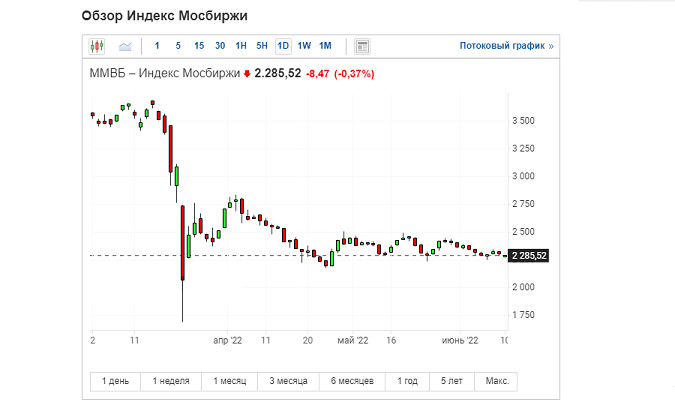Set range to 1 месяц
This screenshot has width=675, height=417.
(x=229, y=381)
